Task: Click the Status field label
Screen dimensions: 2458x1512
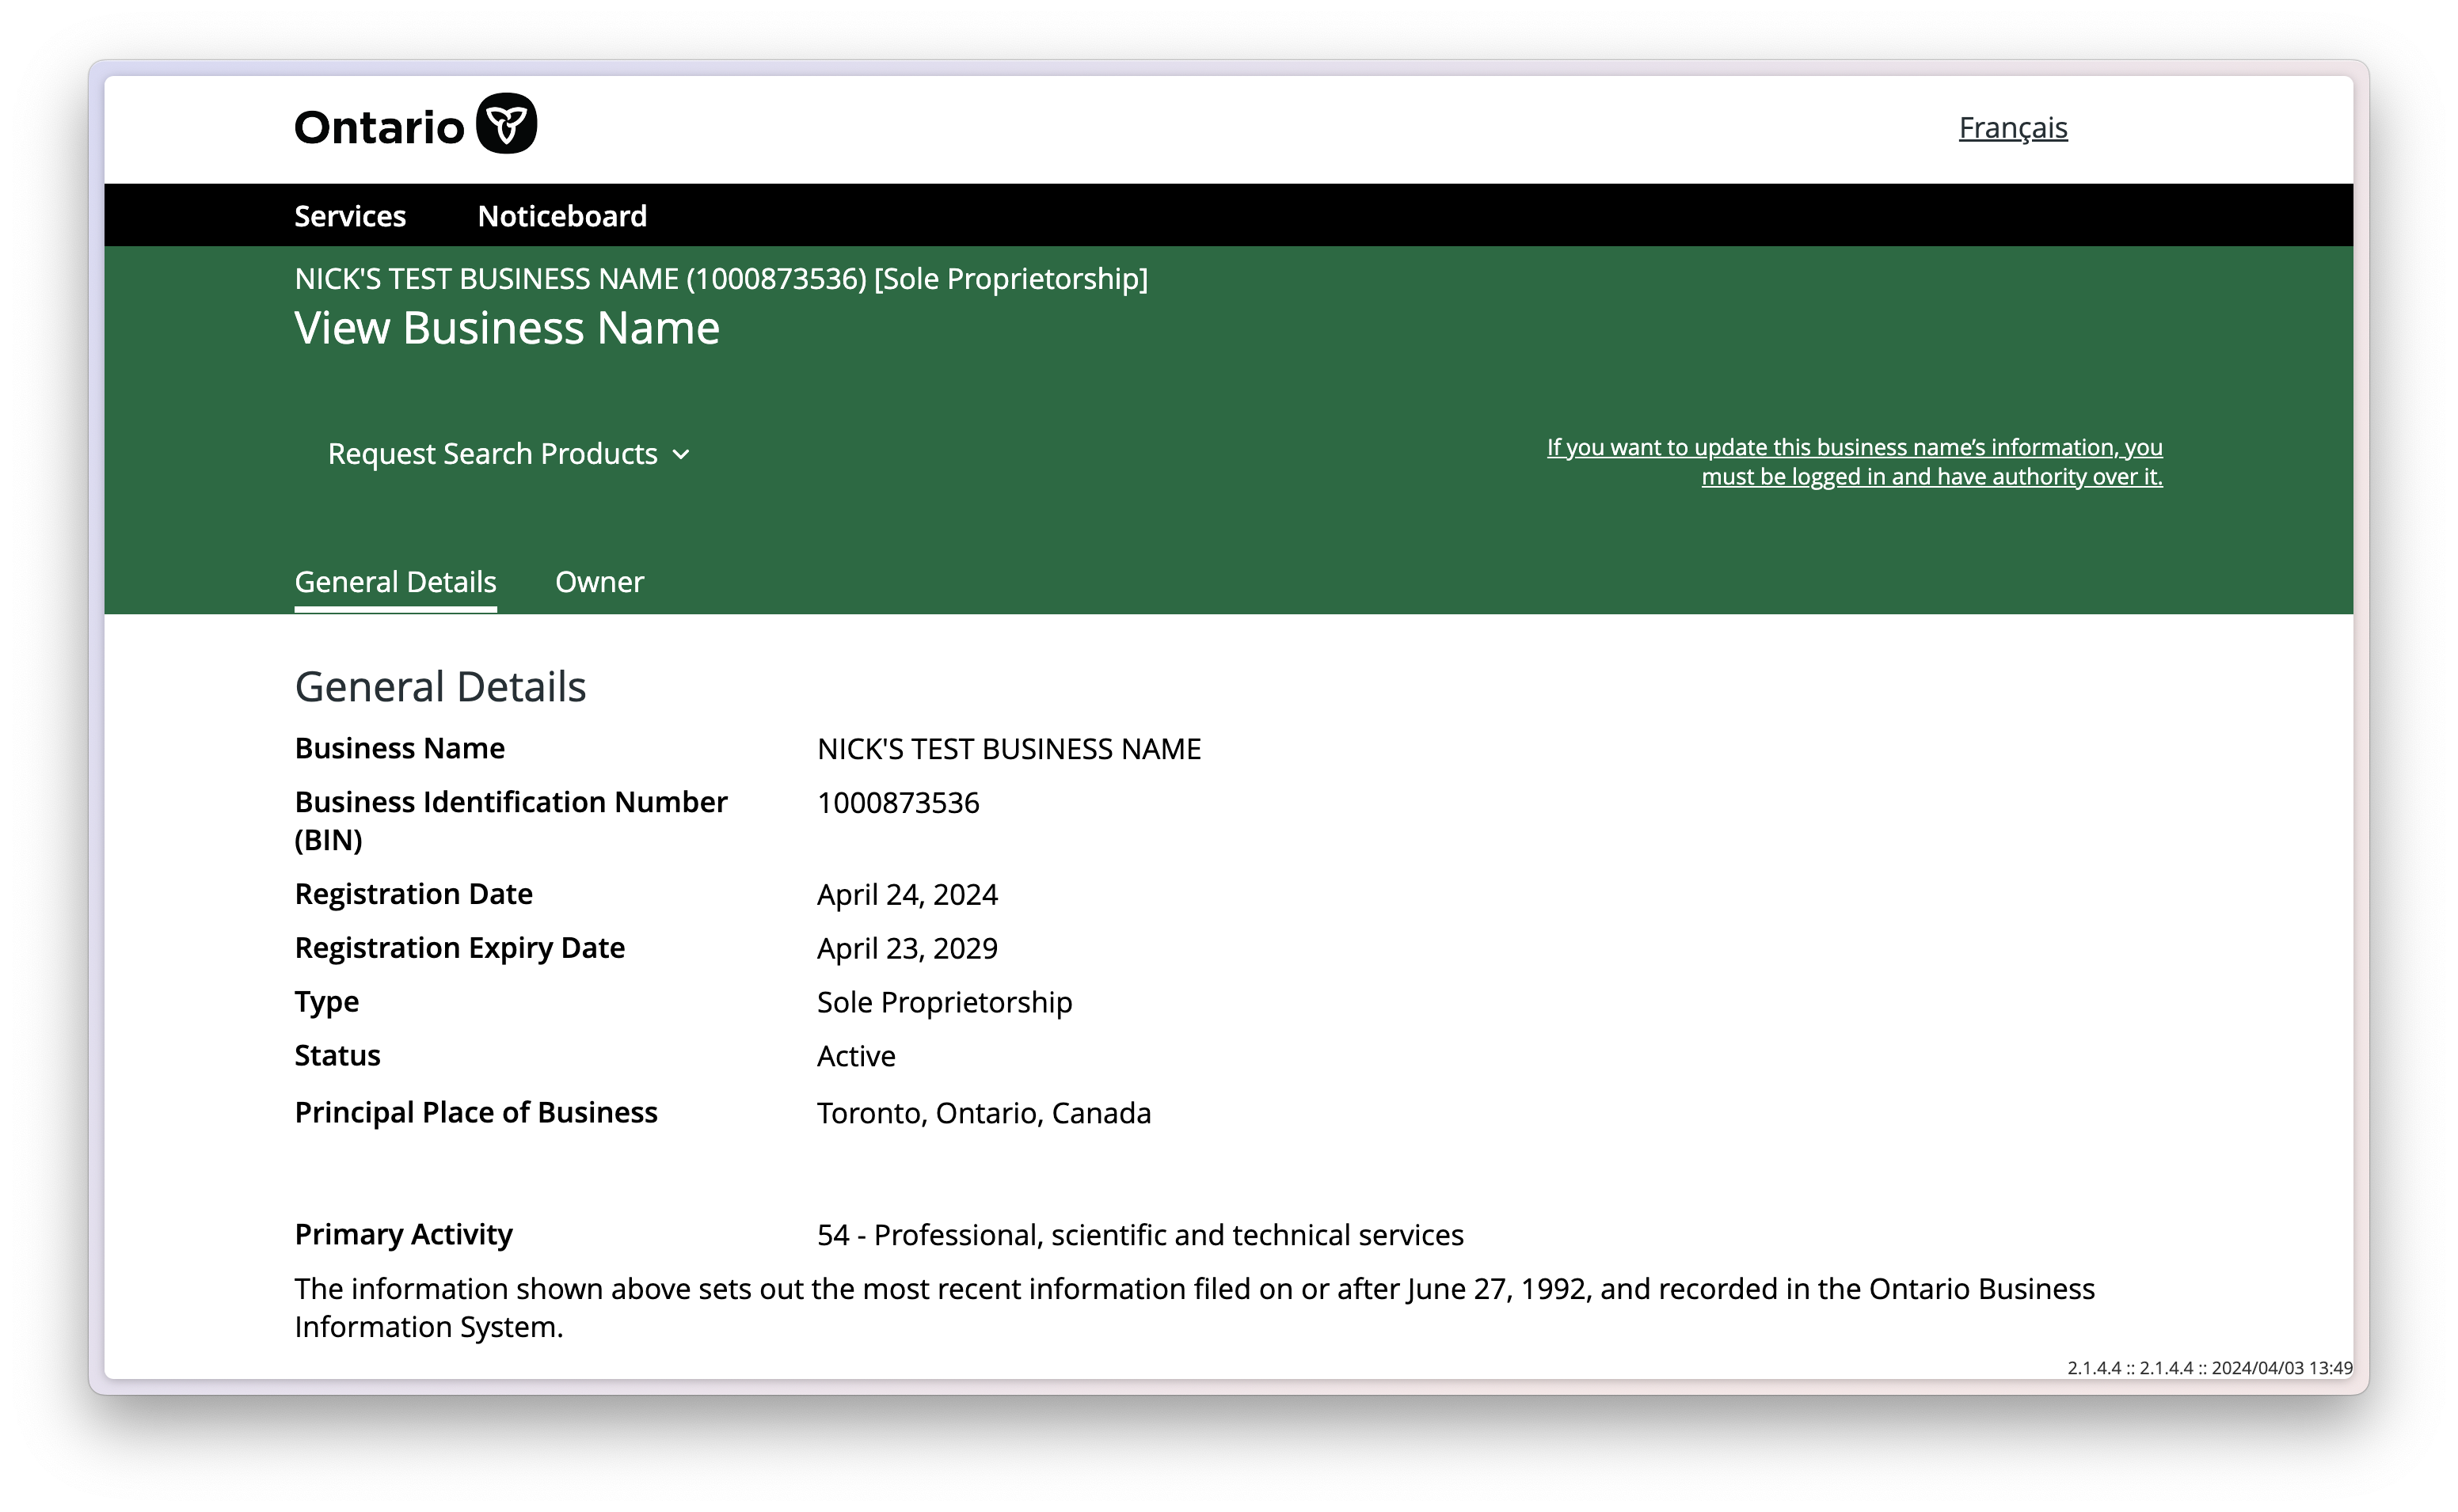Action: pyautogui.click(x=337, y=1056)
